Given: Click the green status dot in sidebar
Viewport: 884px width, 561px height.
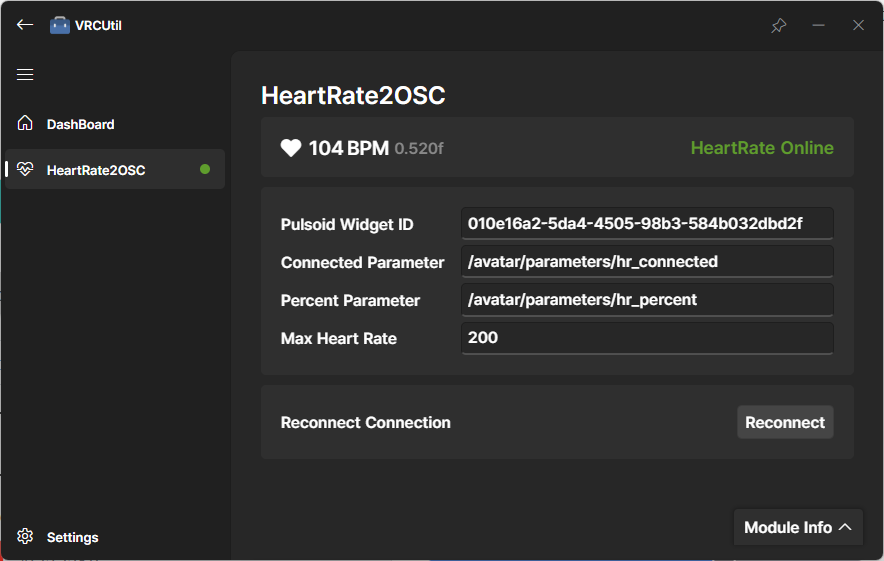Looking at the screenshot, I should pyautogui.click(x=205, y=170).
